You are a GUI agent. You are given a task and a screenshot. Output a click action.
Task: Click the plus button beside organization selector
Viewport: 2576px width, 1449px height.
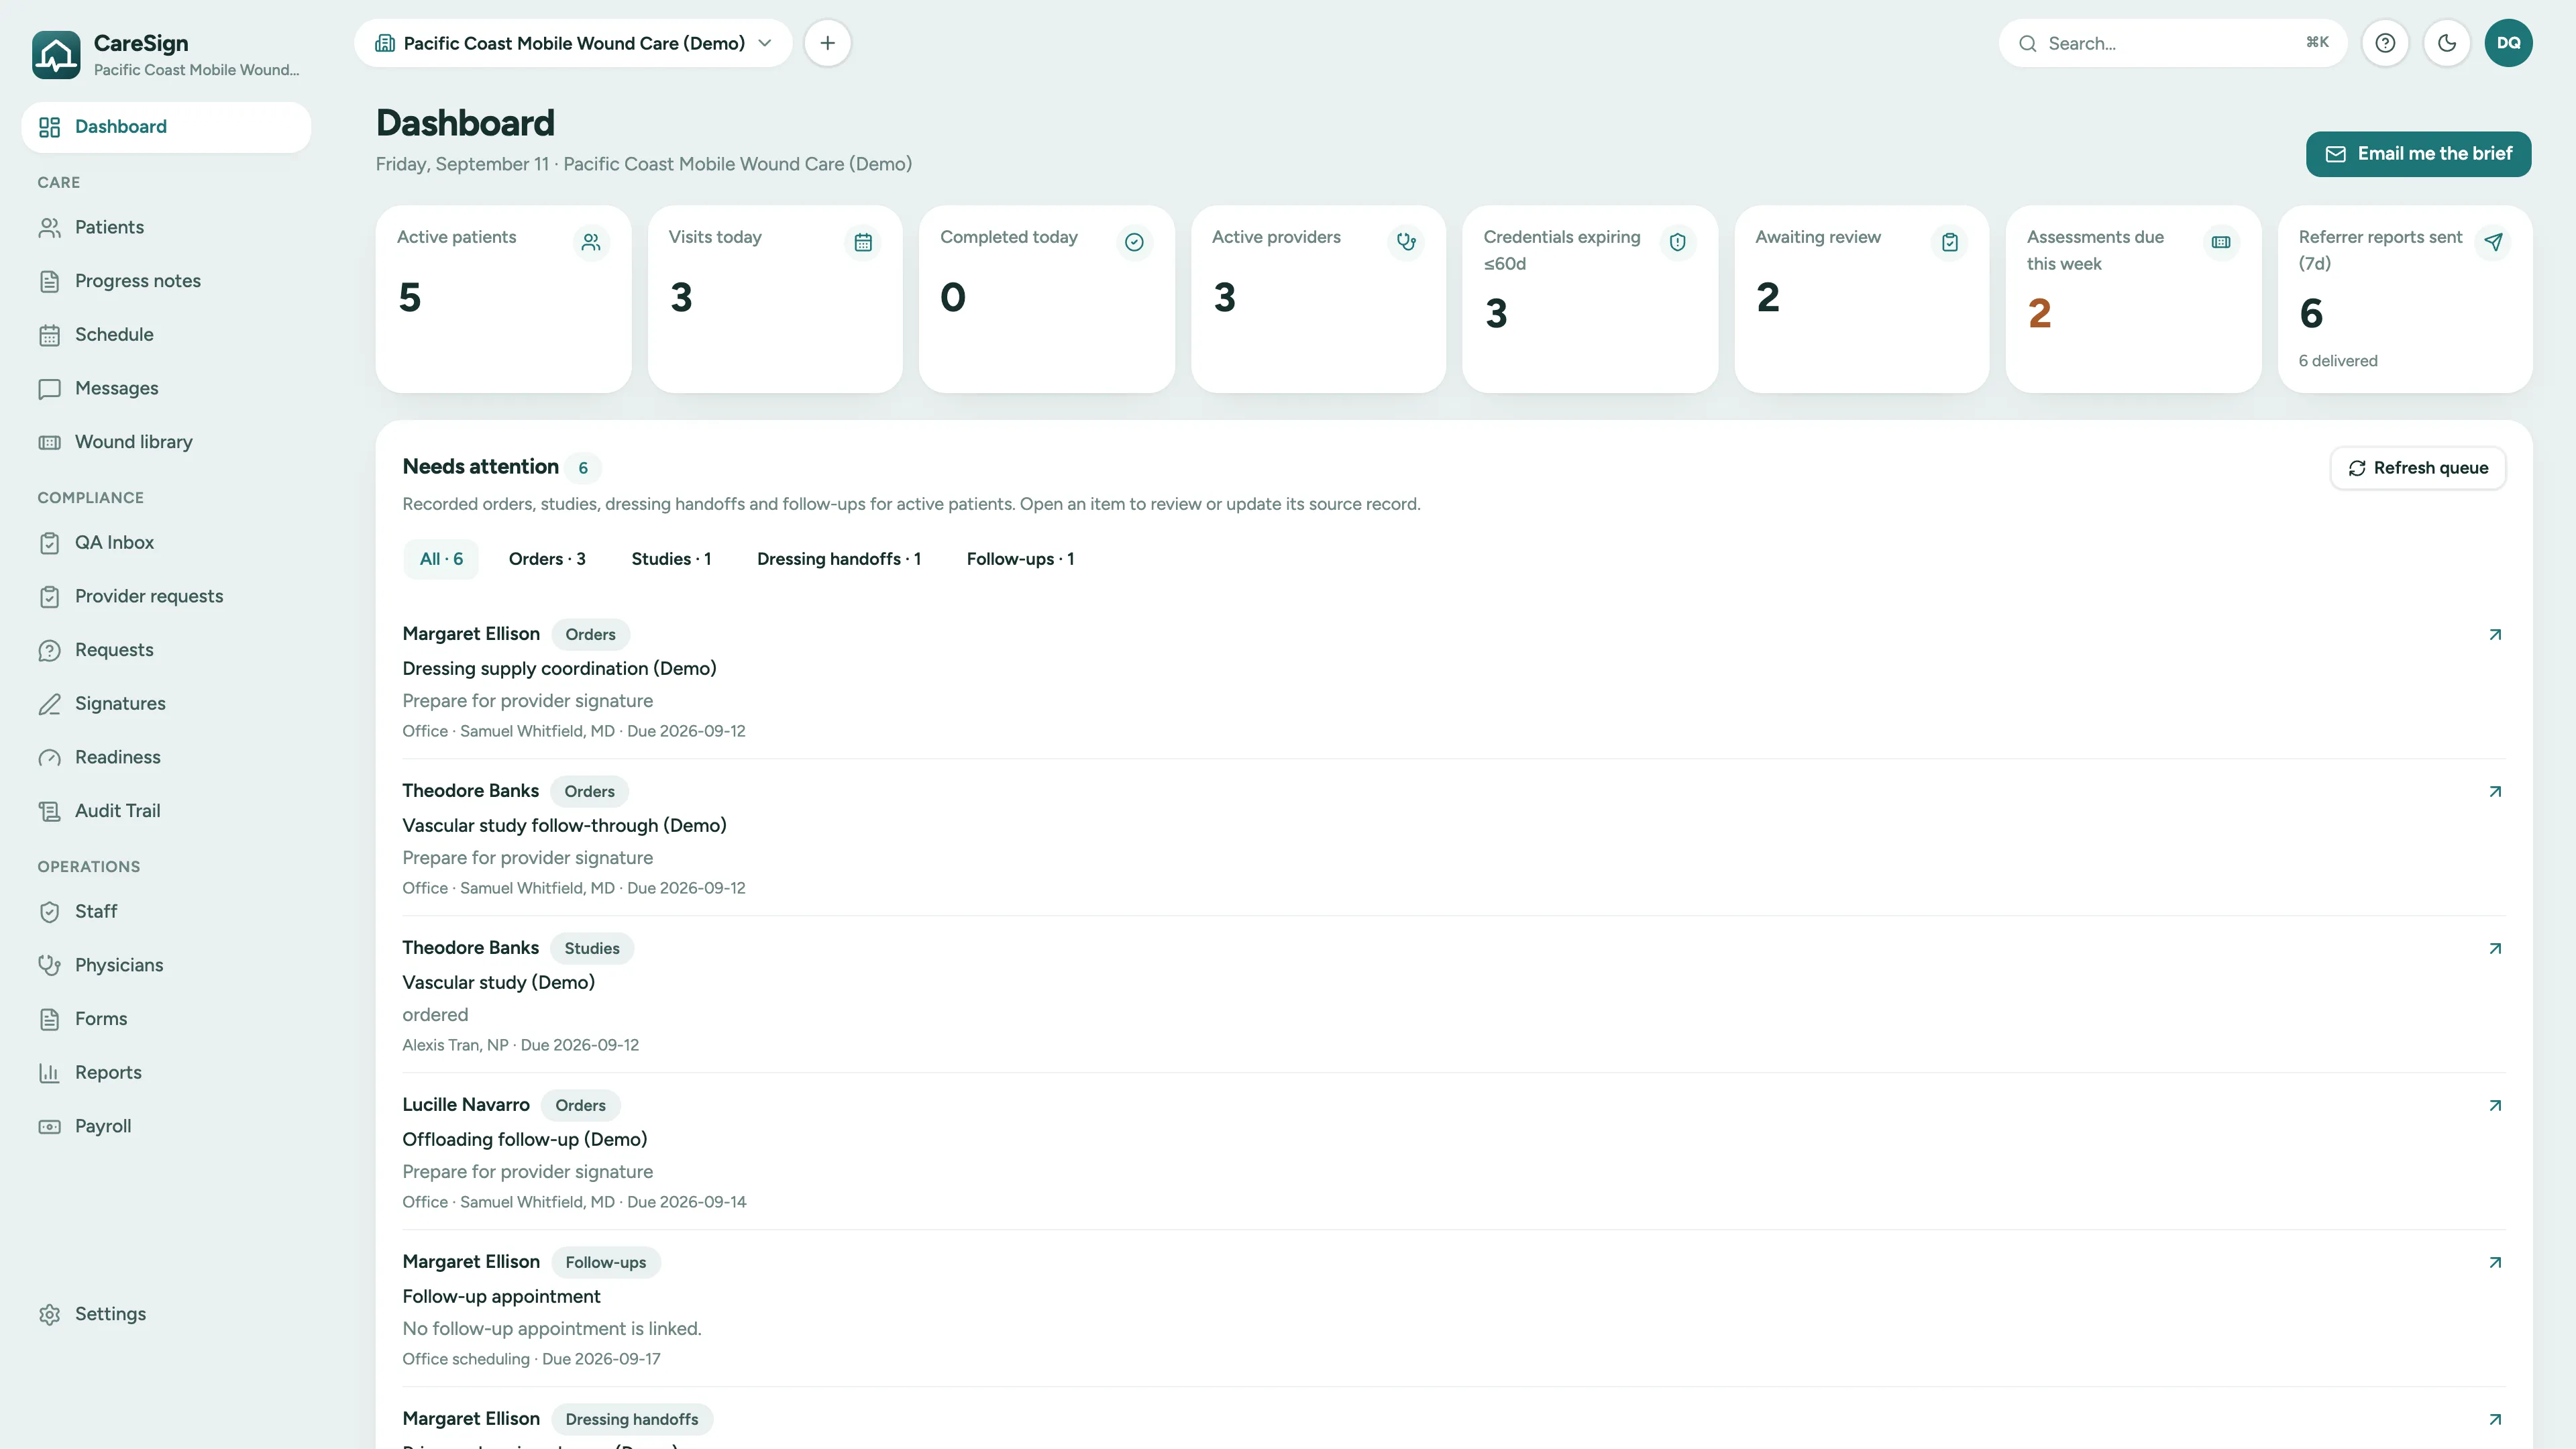click(827, 43)
